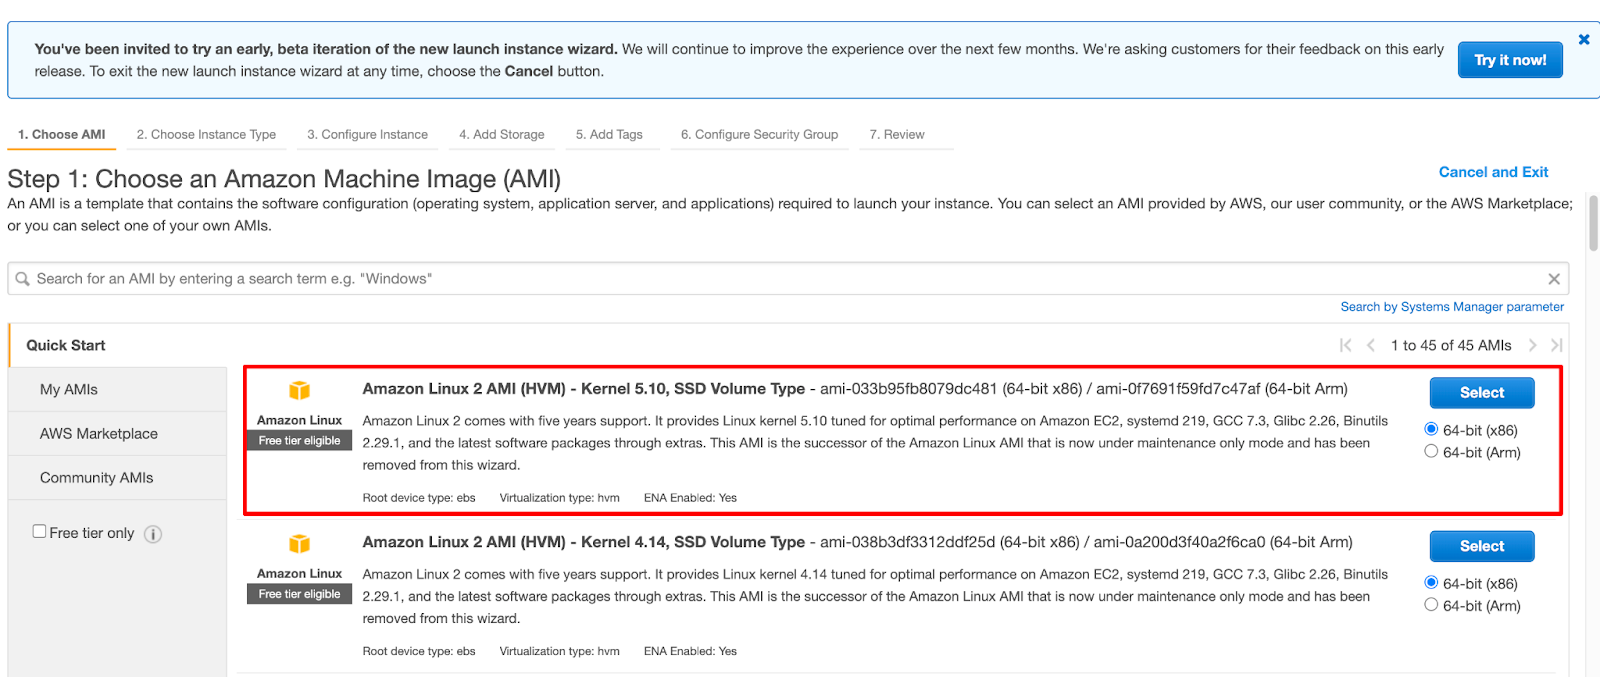Click the Free tier eligible badge for Kernel 5.10

pos(299,441)
